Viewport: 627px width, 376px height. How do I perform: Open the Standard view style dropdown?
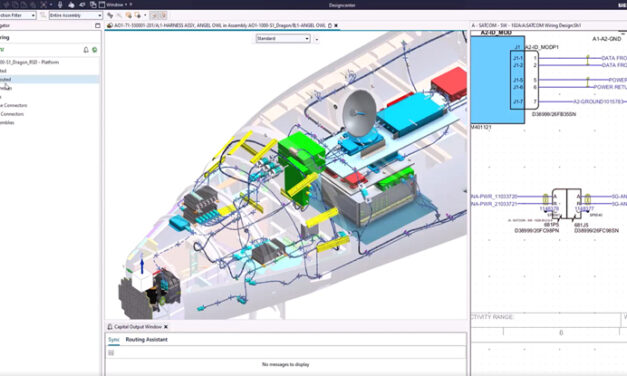pos(283,38)
